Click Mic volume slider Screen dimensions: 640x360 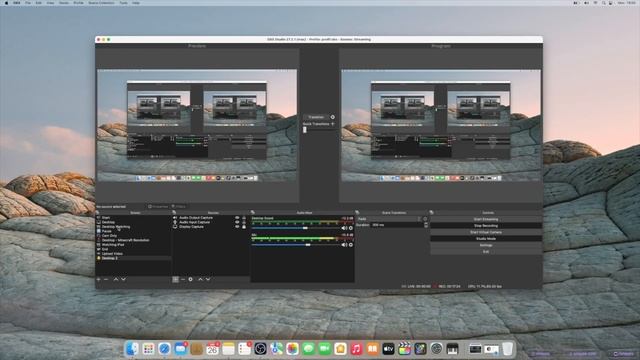point(297,245)
